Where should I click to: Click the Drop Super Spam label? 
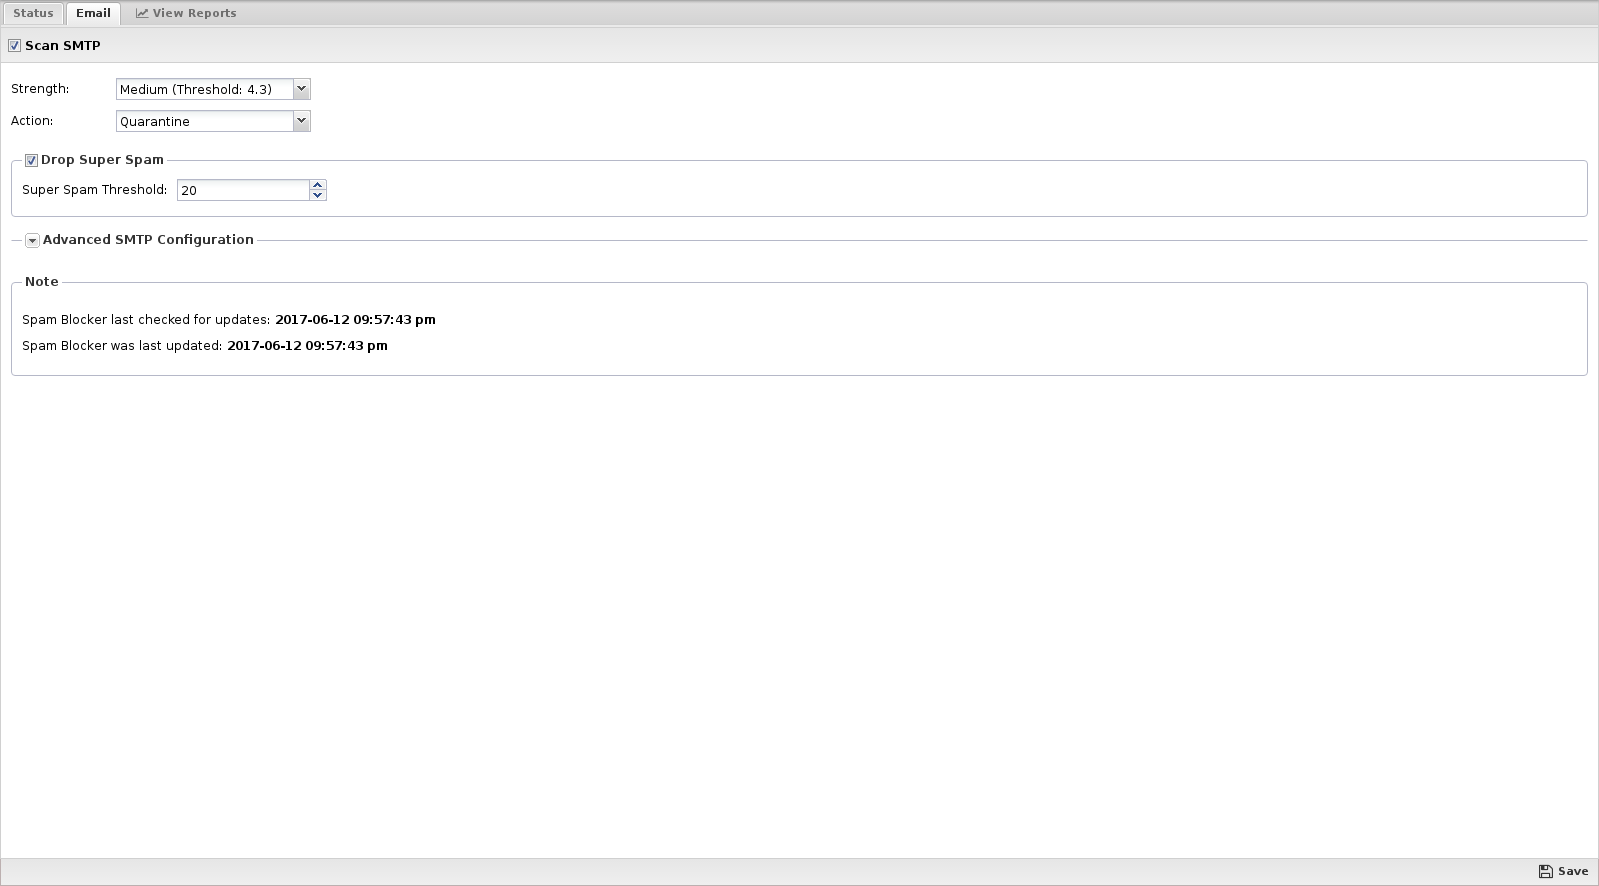click(102, 160)
